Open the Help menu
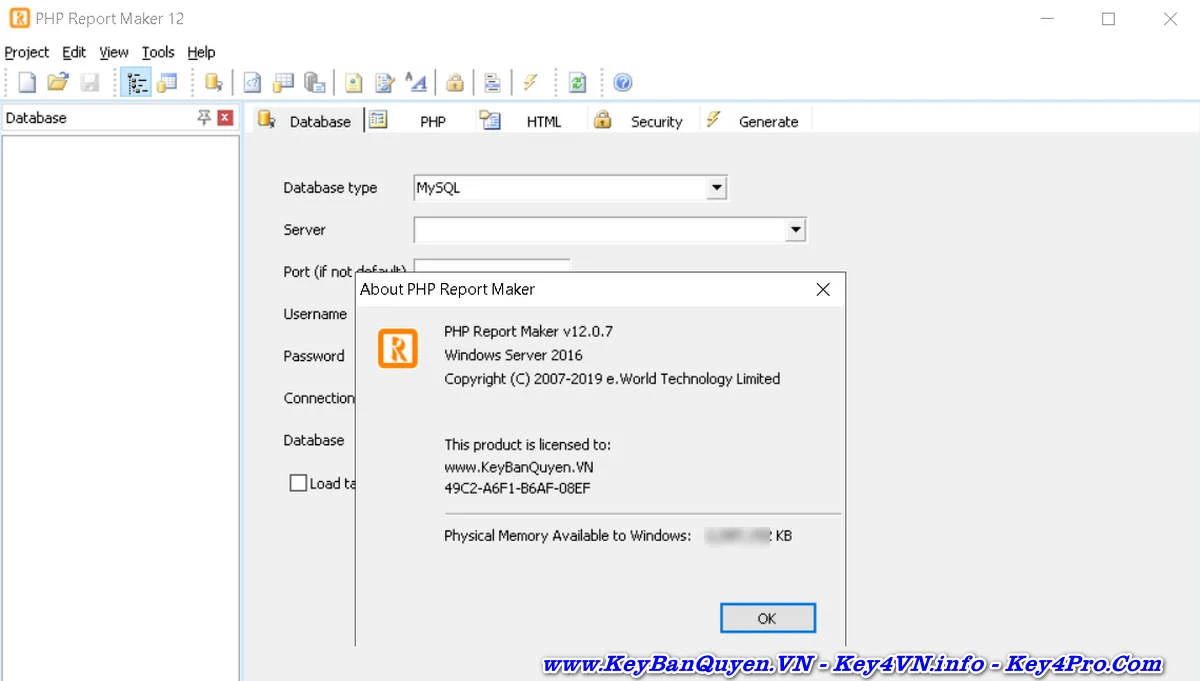Image resolution: width=1200 pixels, height=681 pixels. click(x=201, y=52)
